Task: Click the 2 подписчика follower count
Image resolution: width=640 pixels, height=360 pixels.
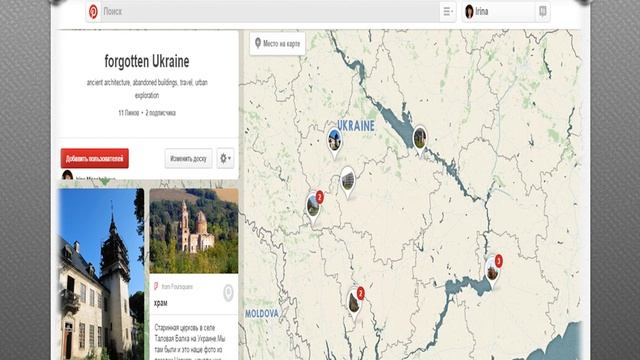Action: 160,113
